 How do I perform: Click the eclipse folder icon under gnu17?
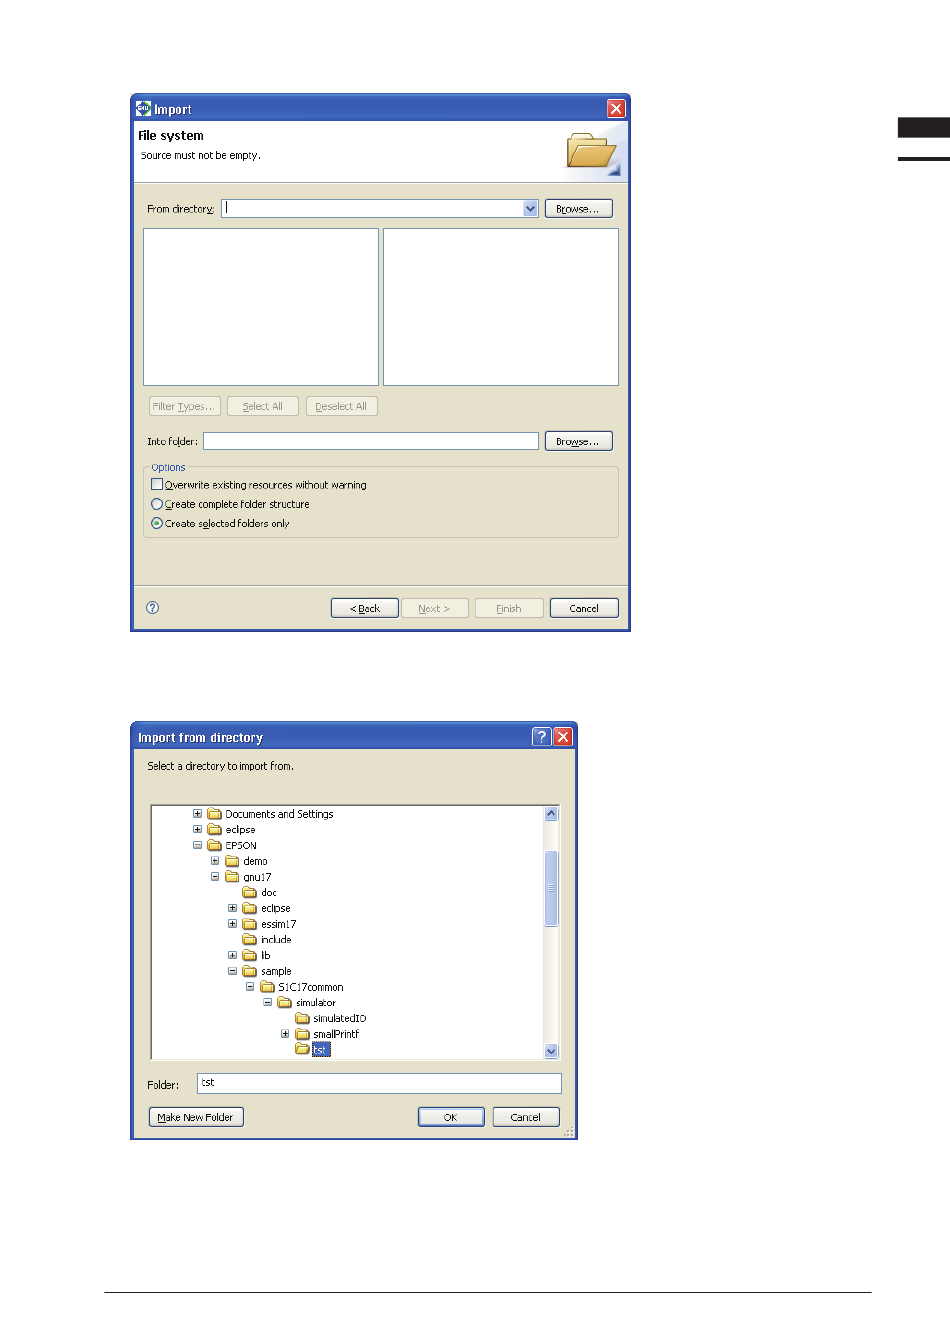[250, 908]
